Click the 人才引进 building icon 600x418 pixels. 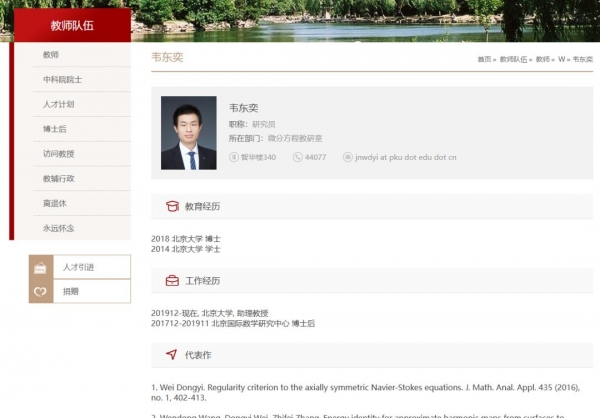[41, 267]
